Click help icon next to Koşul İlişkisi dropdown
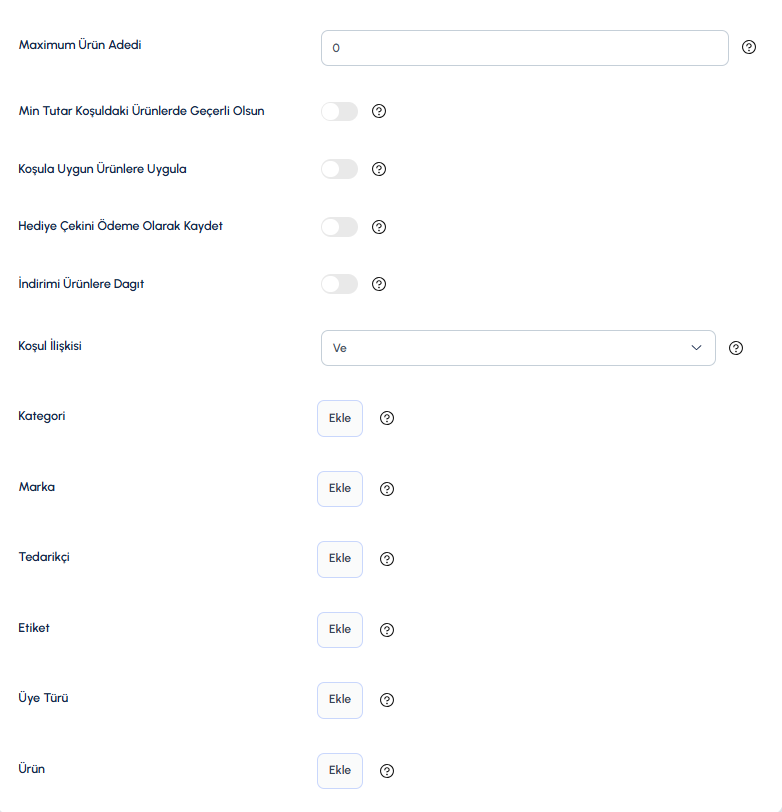Image resolution: width=782 pixels, height=812 pixels. point(735,348)
